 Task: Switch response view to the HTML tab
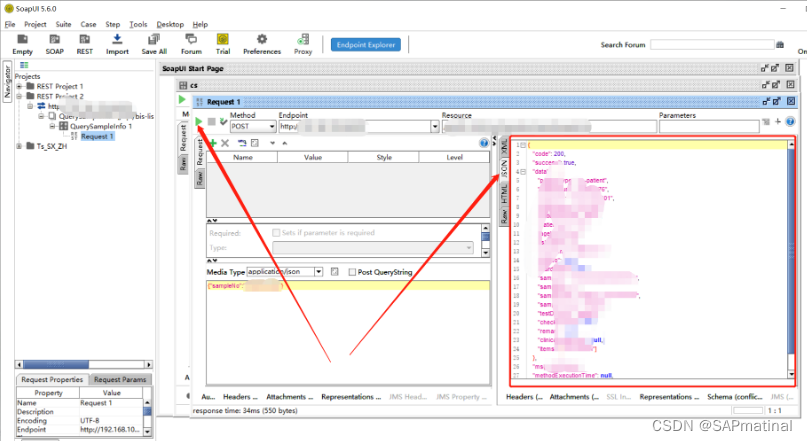pyautogui.click(x=504, y=193)
